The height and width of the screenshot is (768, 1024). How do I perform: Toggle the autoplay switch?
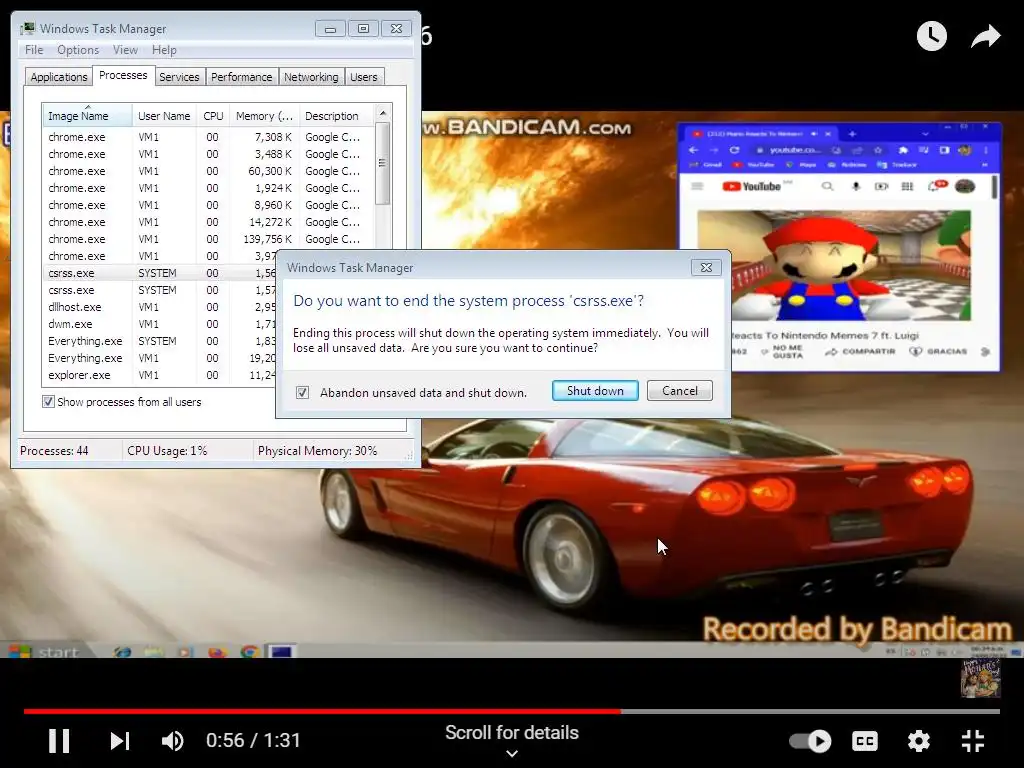click(810, 741)
